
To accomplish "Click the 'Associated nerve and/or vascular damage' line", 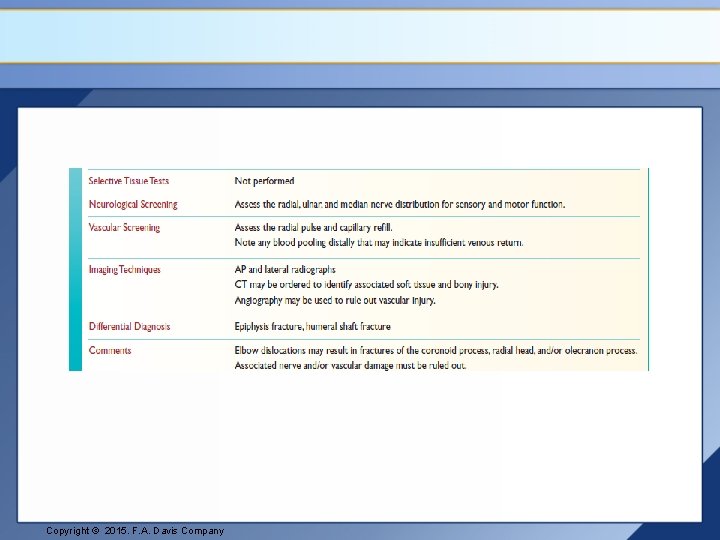I will pos(350,366).
